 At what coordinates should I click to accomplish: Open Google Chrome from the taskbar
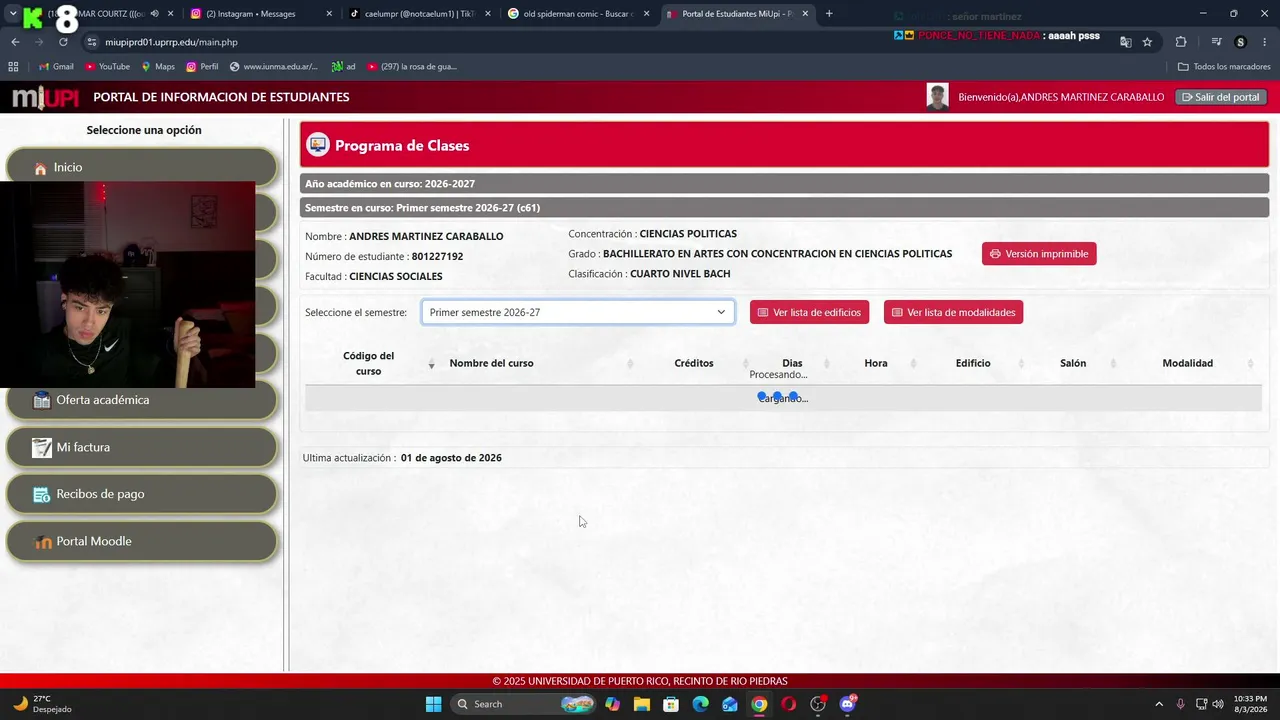(760, 704)
